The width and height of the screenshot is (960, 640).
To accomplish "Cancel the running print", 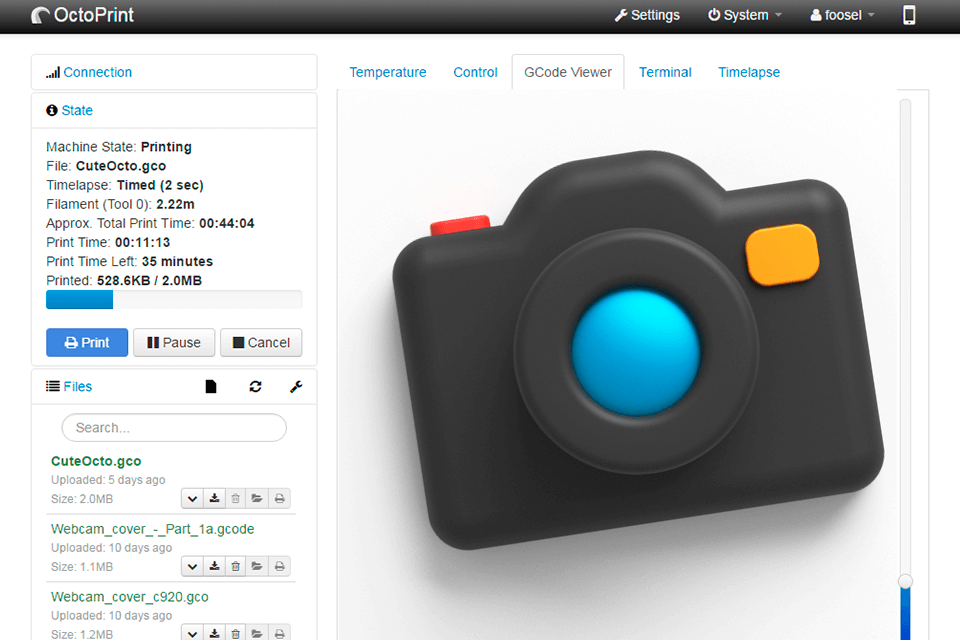I will coord(261,342).
